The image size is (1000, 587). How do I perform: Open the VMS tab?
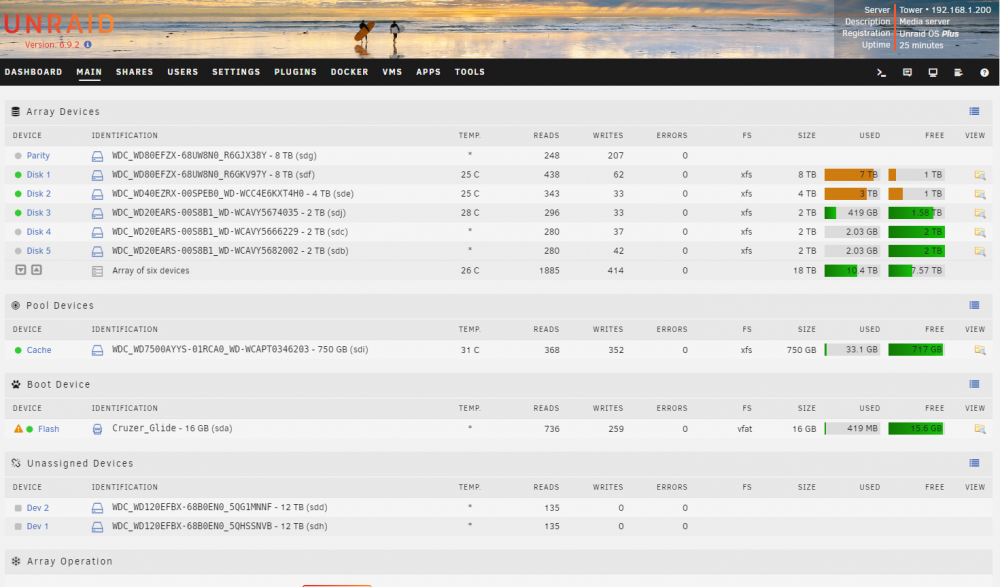coord(392,72)
